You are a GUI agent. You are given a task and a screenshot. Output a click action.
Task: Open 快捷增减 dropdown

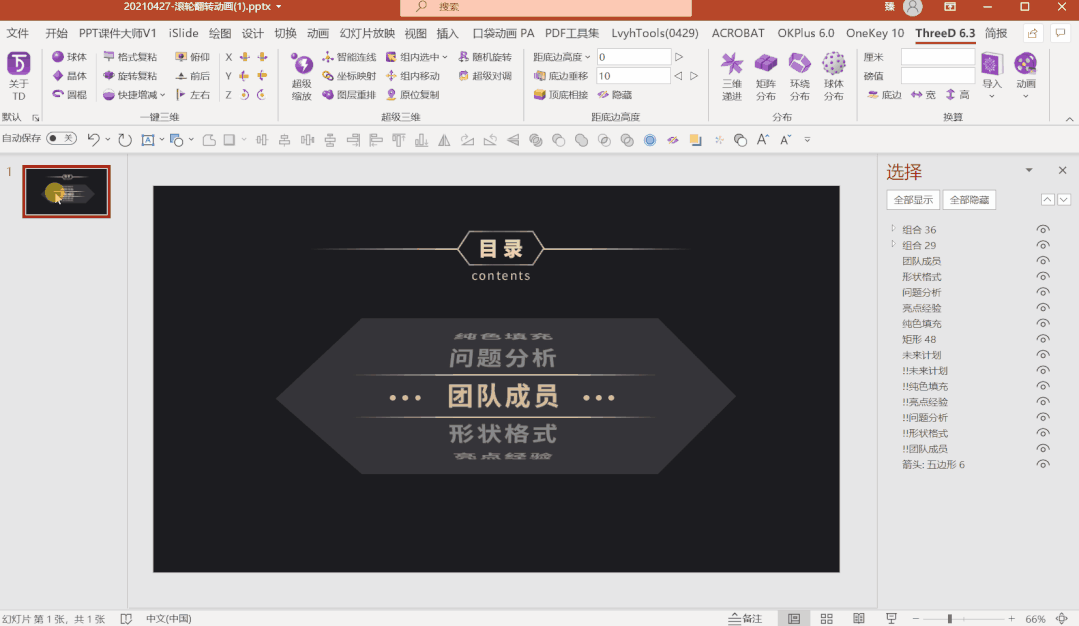pyautogui.click(x=162, y=95)
